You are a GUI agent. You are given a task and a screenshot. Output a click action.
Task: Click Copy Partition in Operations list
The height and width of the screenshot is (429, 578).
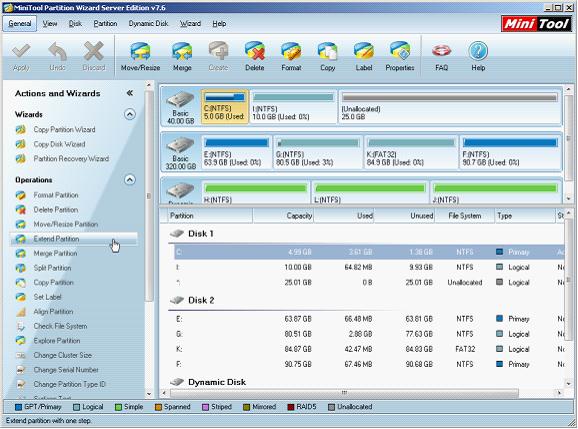(x=53, y=283)
